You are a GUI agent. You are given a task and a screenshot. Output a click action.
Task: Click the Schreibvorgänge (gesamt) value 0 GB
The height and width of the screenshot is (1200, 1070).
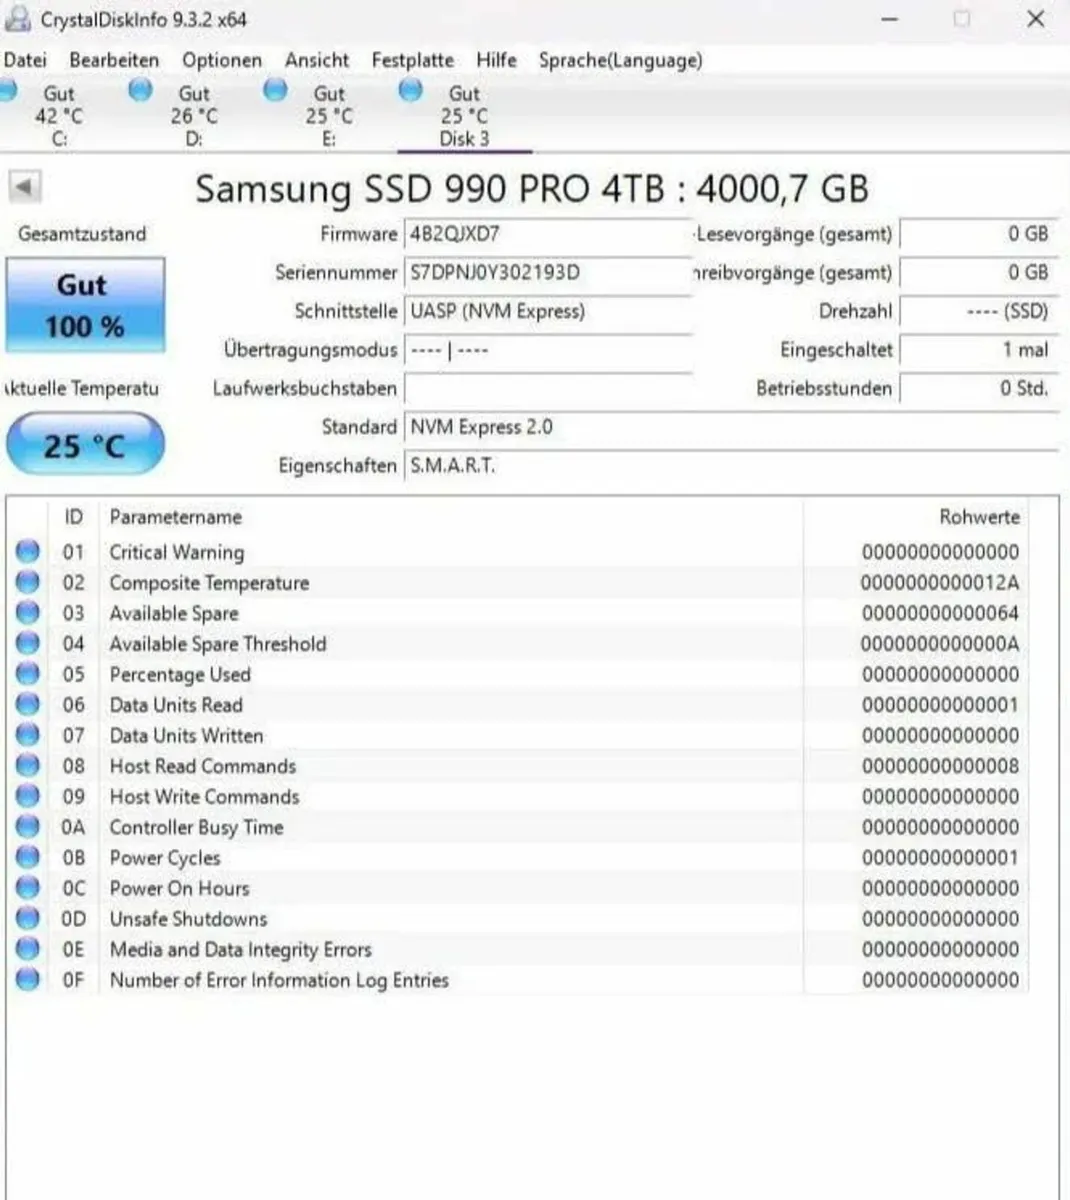coord(979,272)
